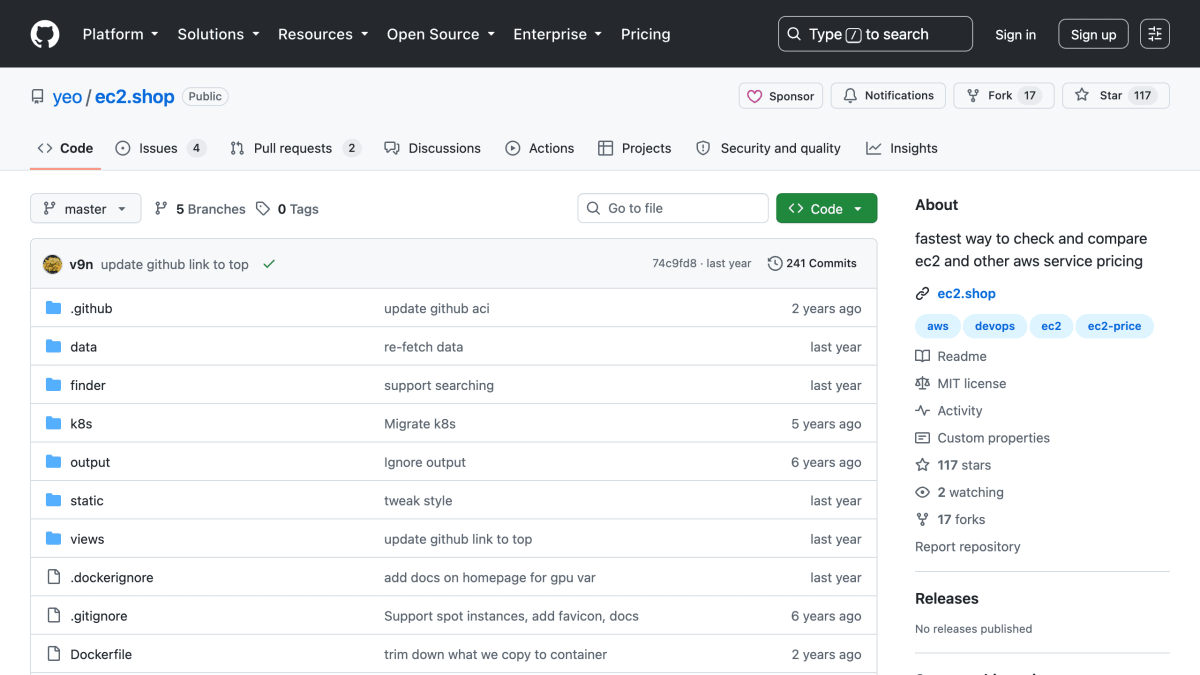
Task: Click the appearance settings icon in header
Action: (x=1155, y=34)
